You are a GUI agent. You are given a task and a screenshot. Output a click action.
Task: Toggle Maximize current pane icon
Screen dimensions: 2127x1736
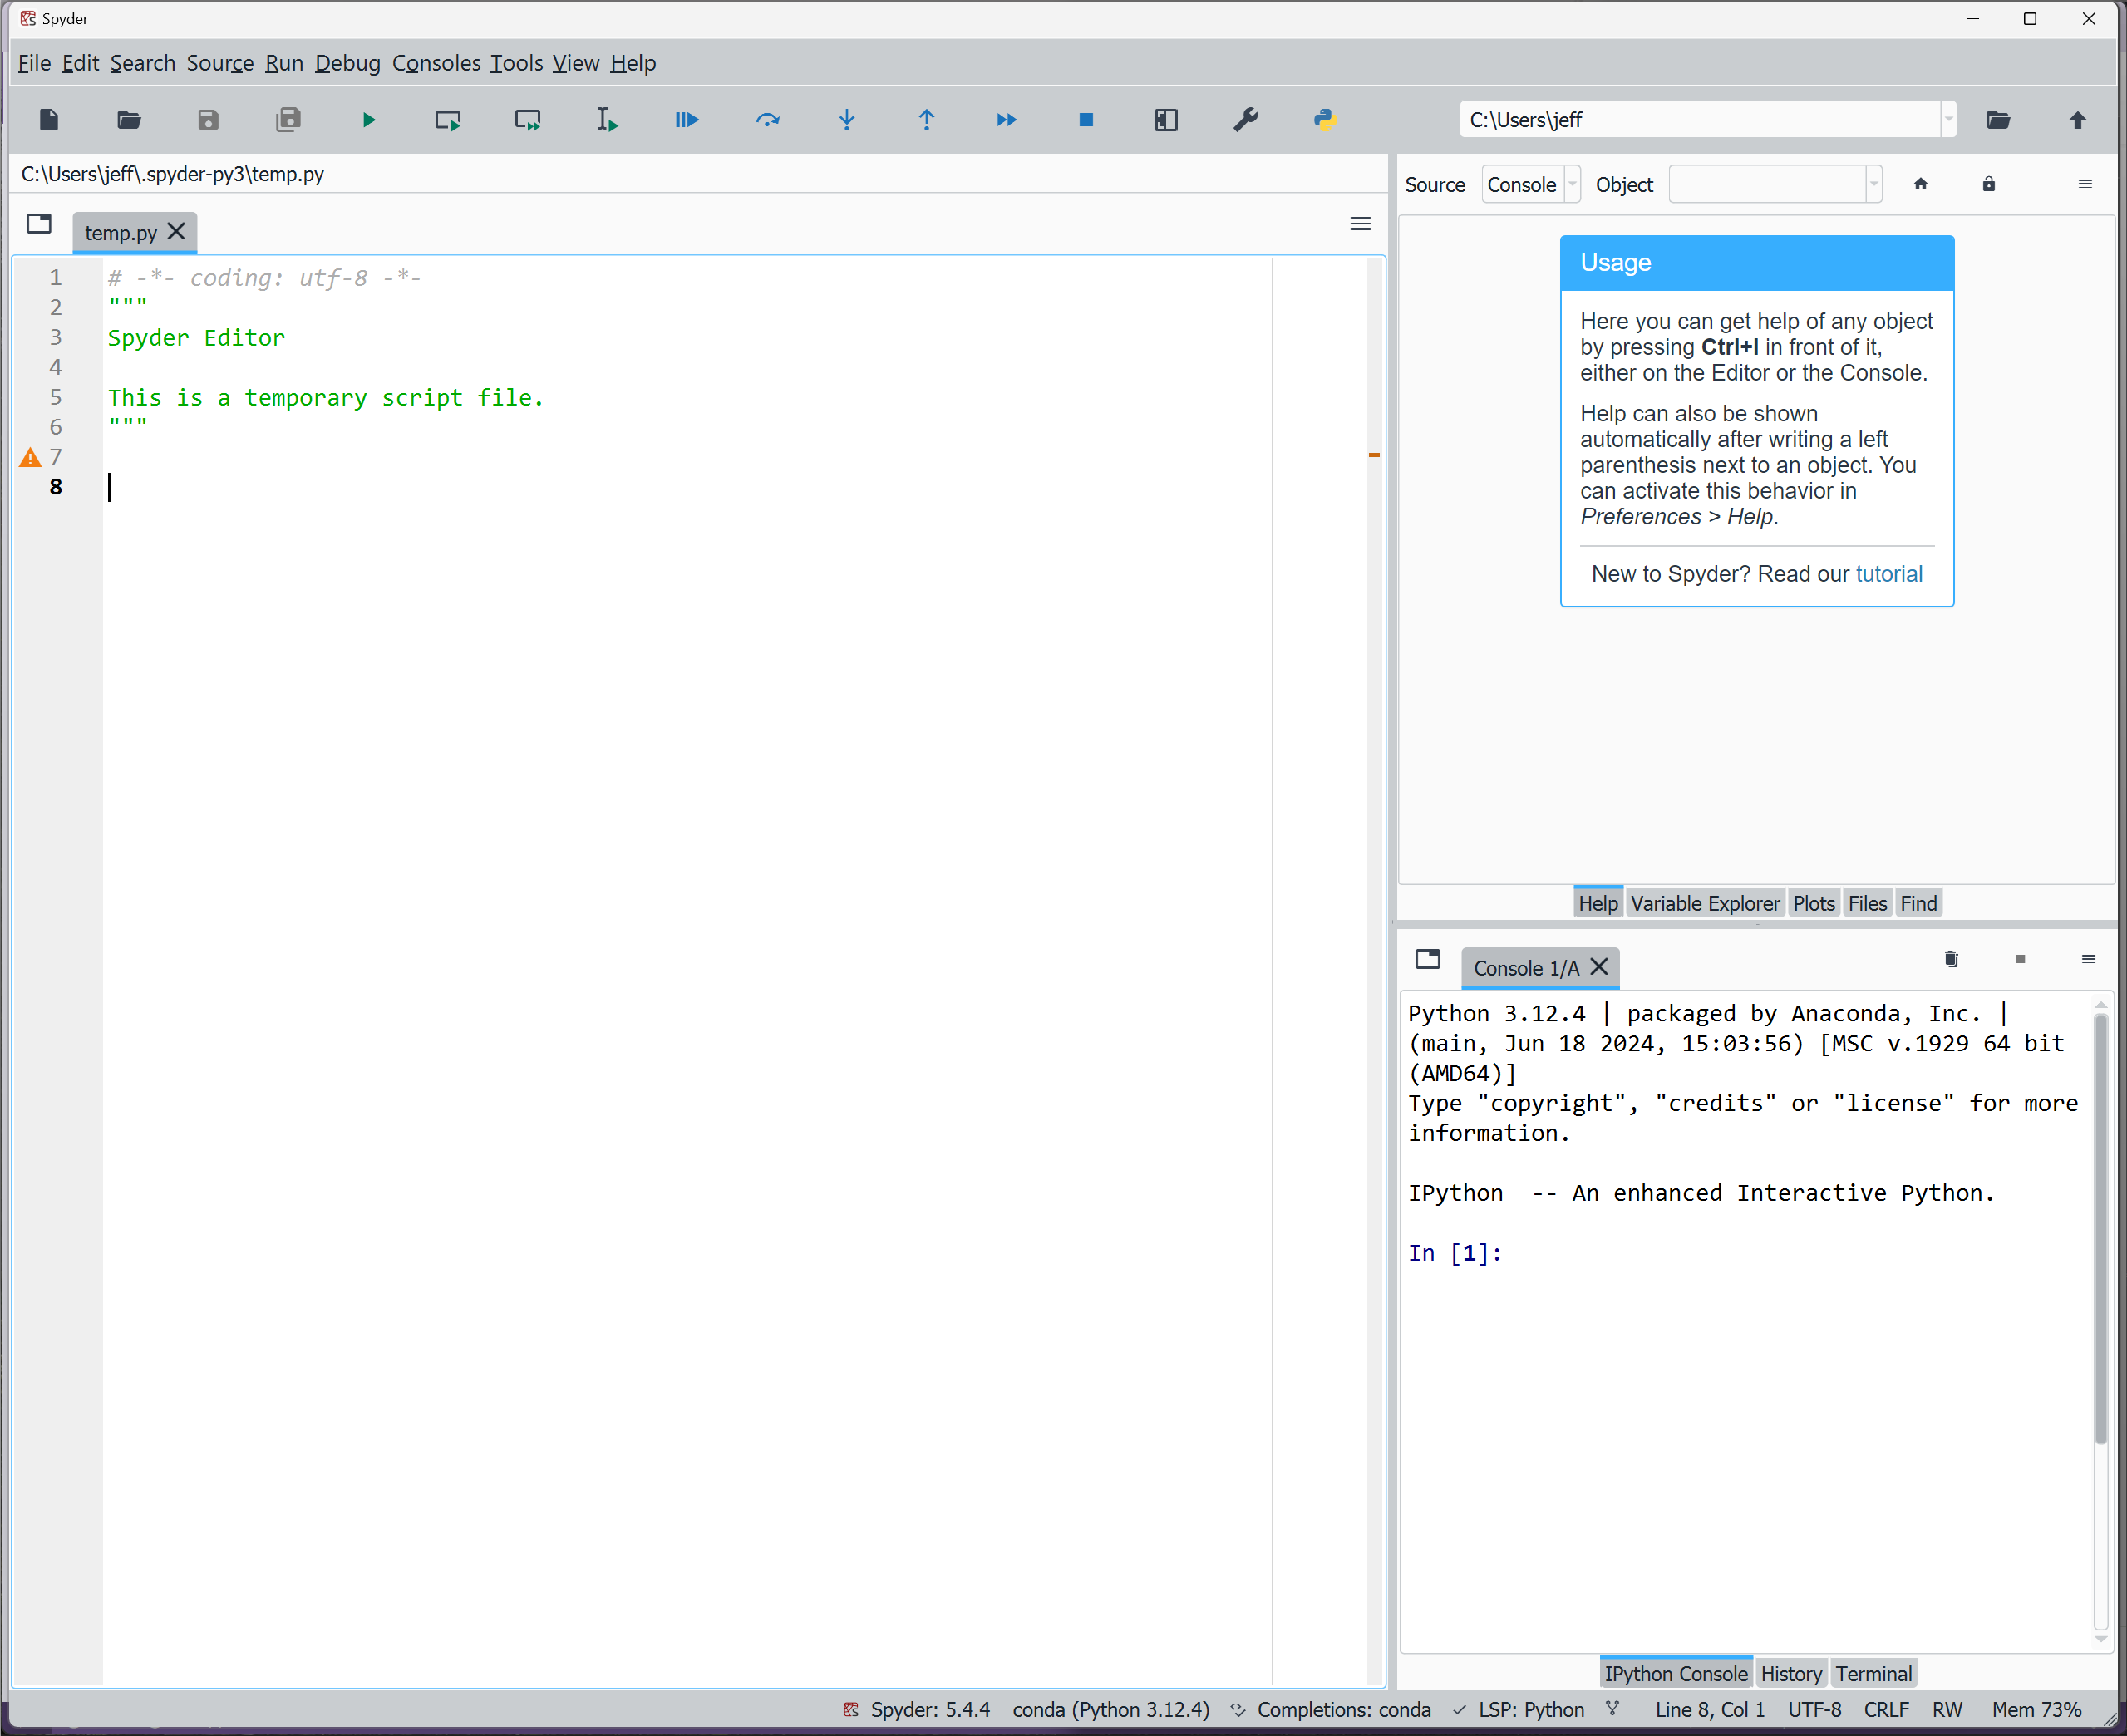[x=1166, y=120]
